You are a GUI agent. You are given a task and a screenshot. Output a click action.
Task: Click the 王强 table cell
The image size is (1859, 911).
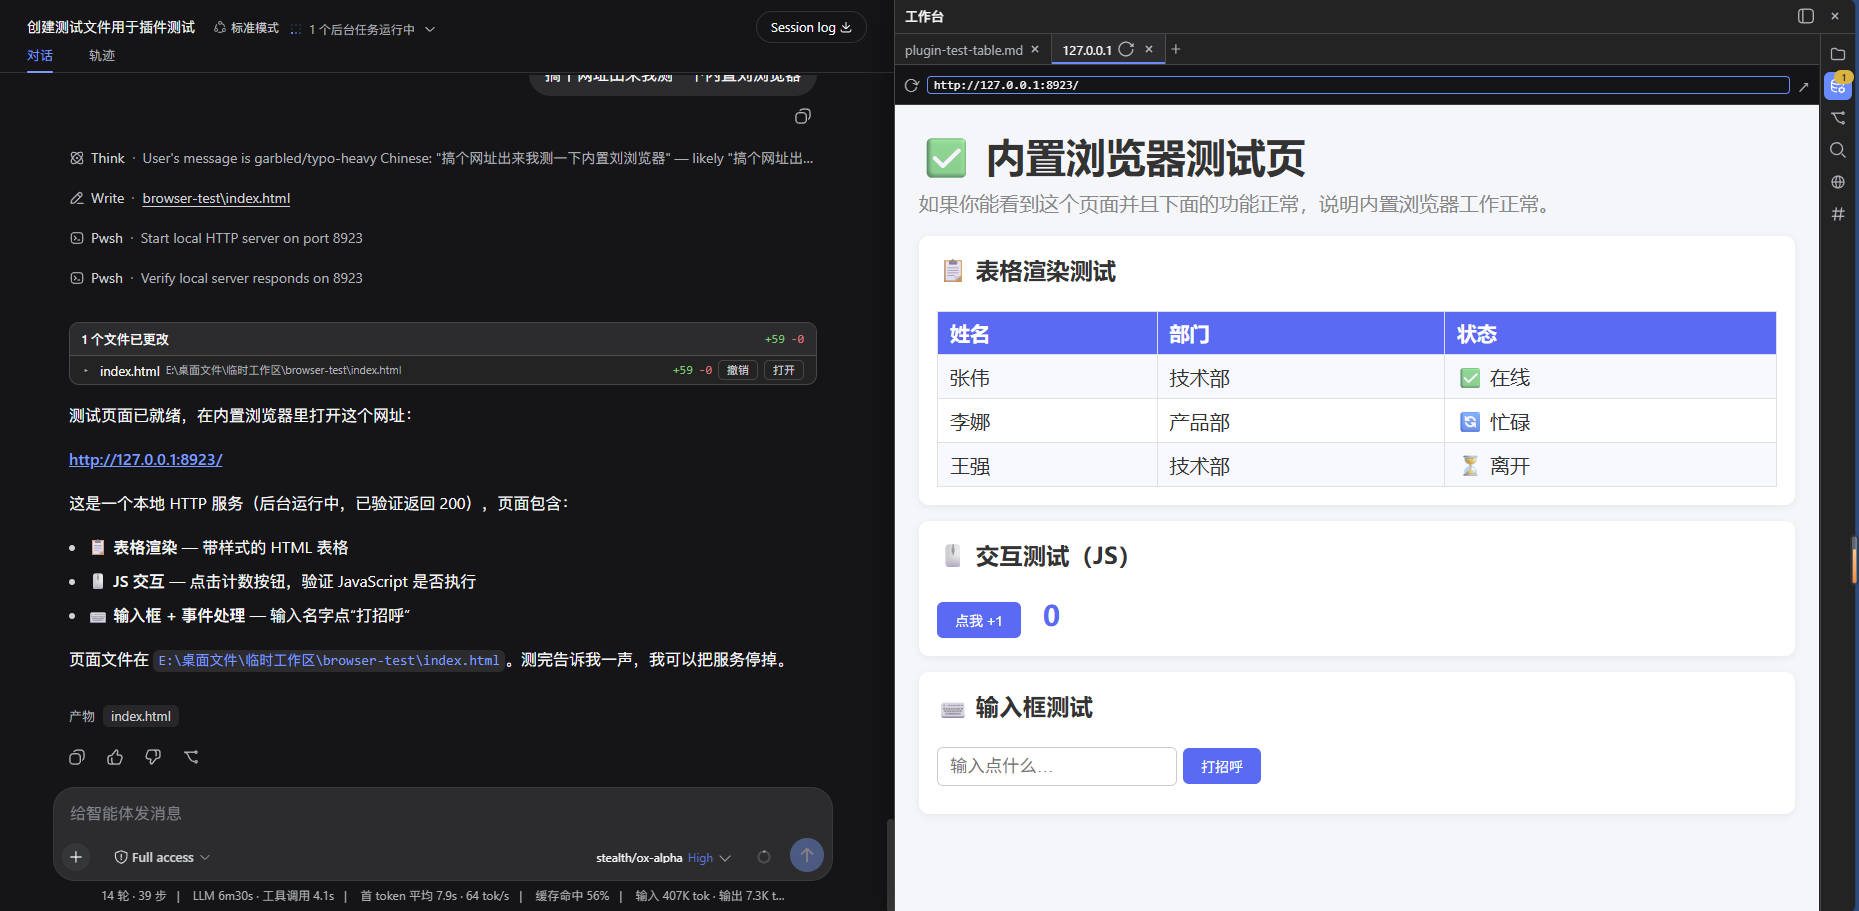click(1047, 466)
